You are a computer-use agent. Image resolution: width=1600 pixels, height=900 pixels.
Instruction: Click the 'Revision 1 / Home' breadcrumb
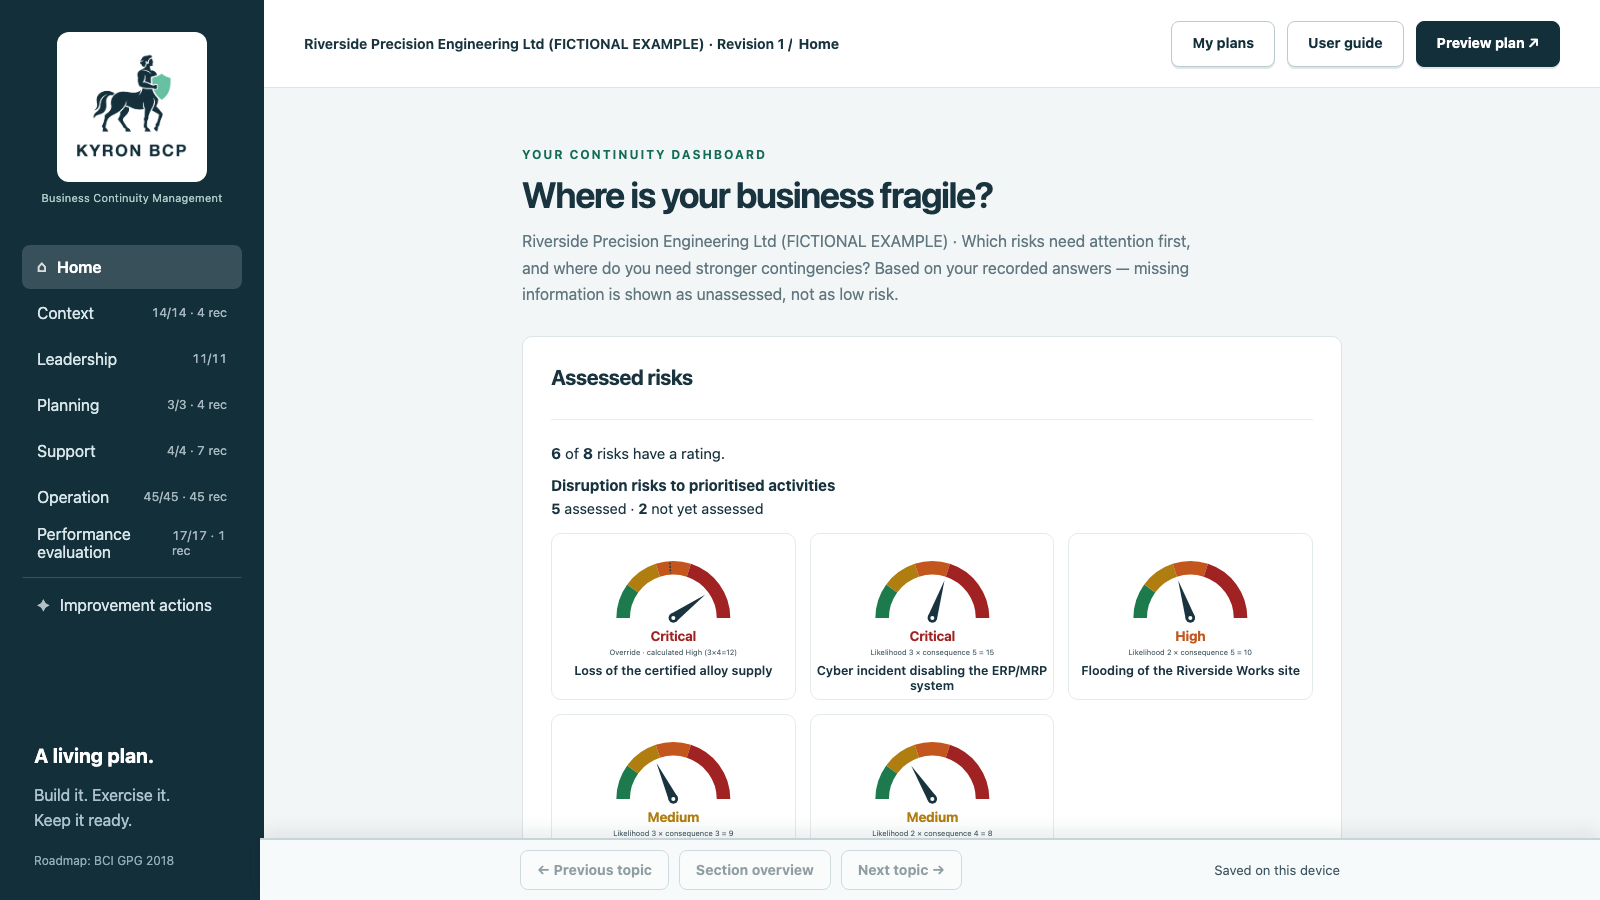pyautogui.click(x=778, y=44)
